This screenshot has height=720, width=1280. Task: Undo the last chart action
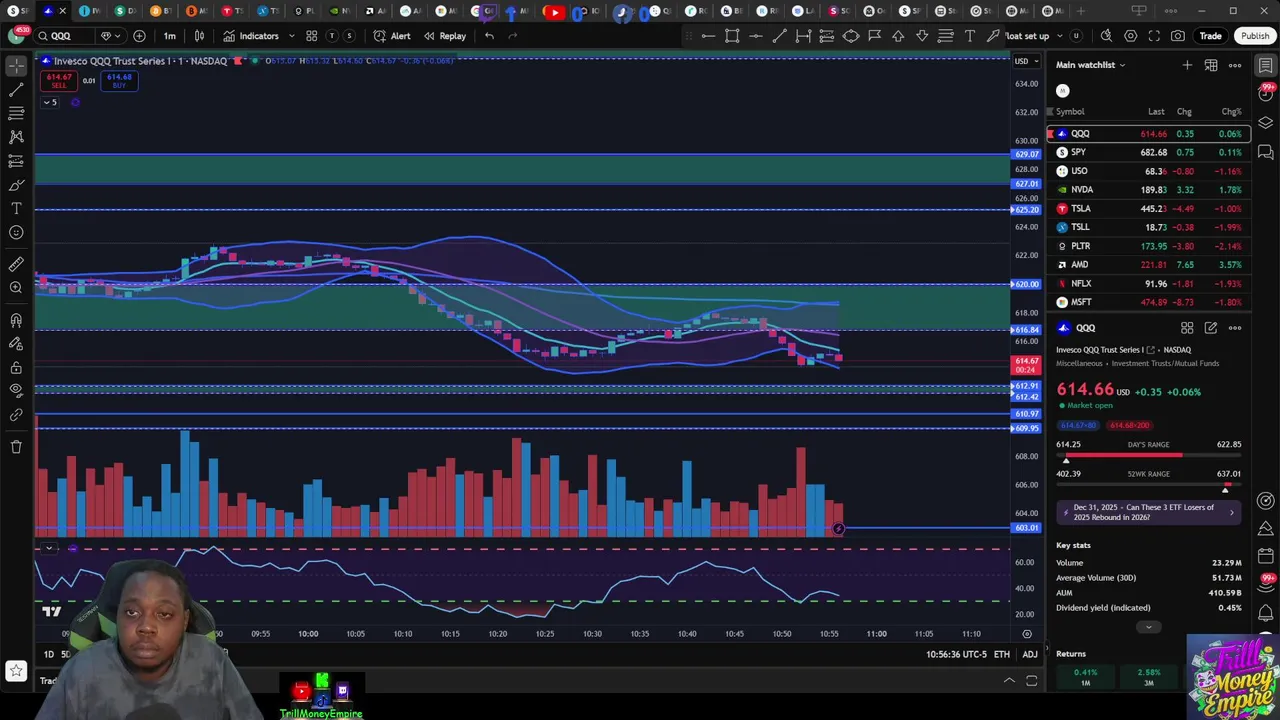pos(489,36)
